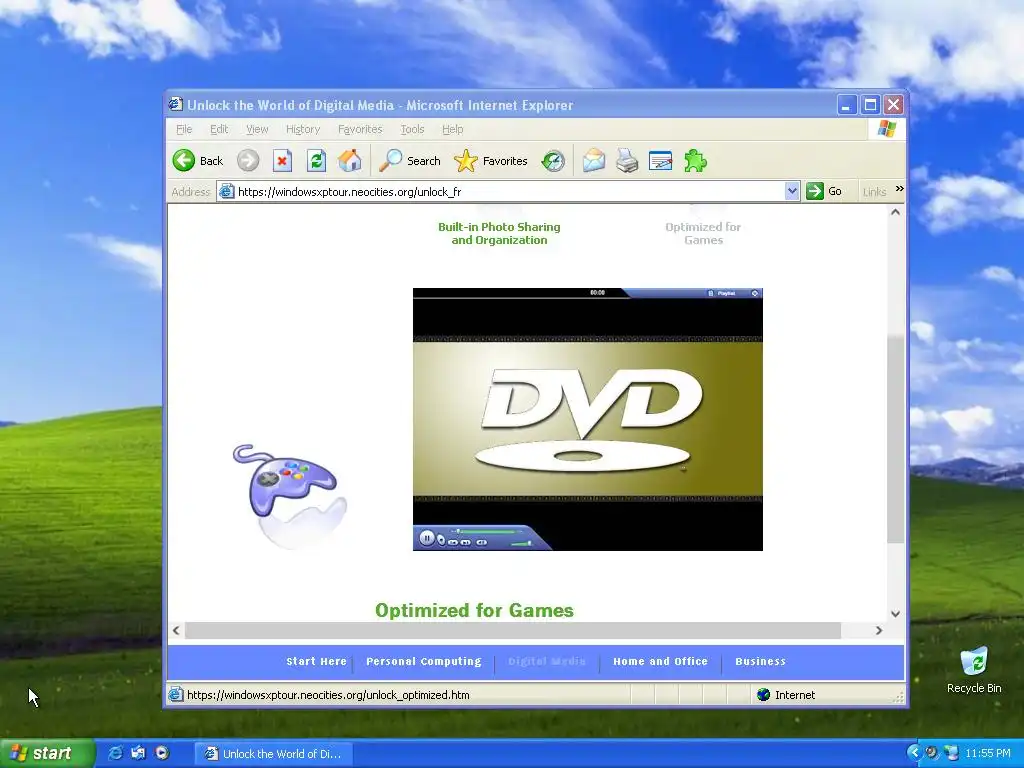Expand the address bar dropdown arrow
Viewport: 1024px width, 768px height.
(x=792, y=191)
